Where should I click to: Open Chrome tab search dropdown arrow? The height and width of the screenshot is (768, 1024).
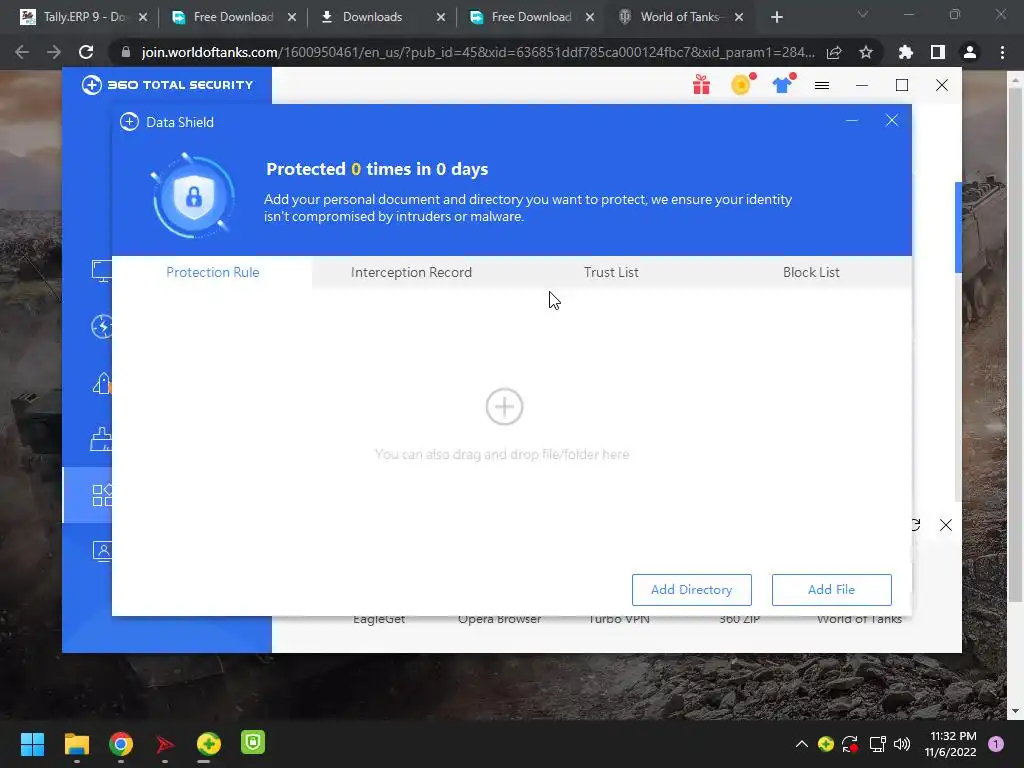(863, 14)
